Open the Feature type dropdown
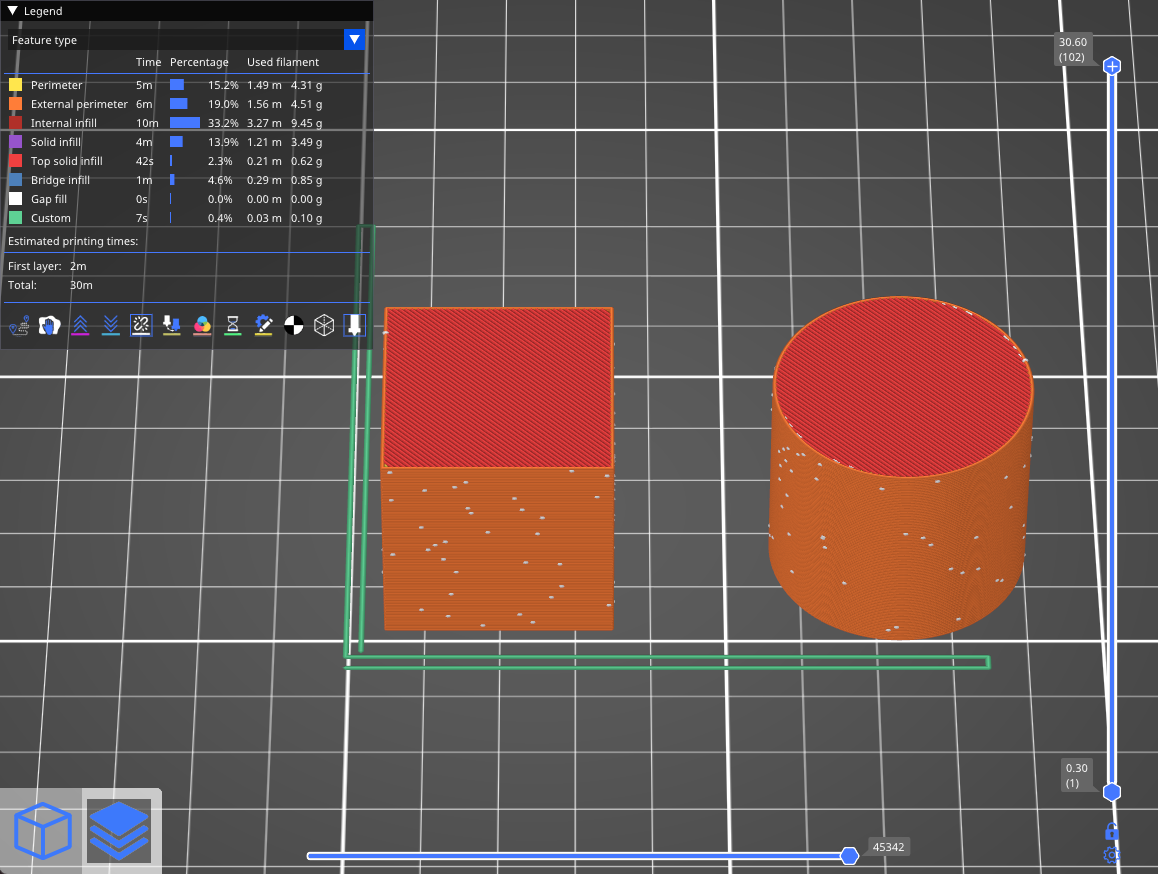The width and height of the screenshot is (1158, 874). 354,40
